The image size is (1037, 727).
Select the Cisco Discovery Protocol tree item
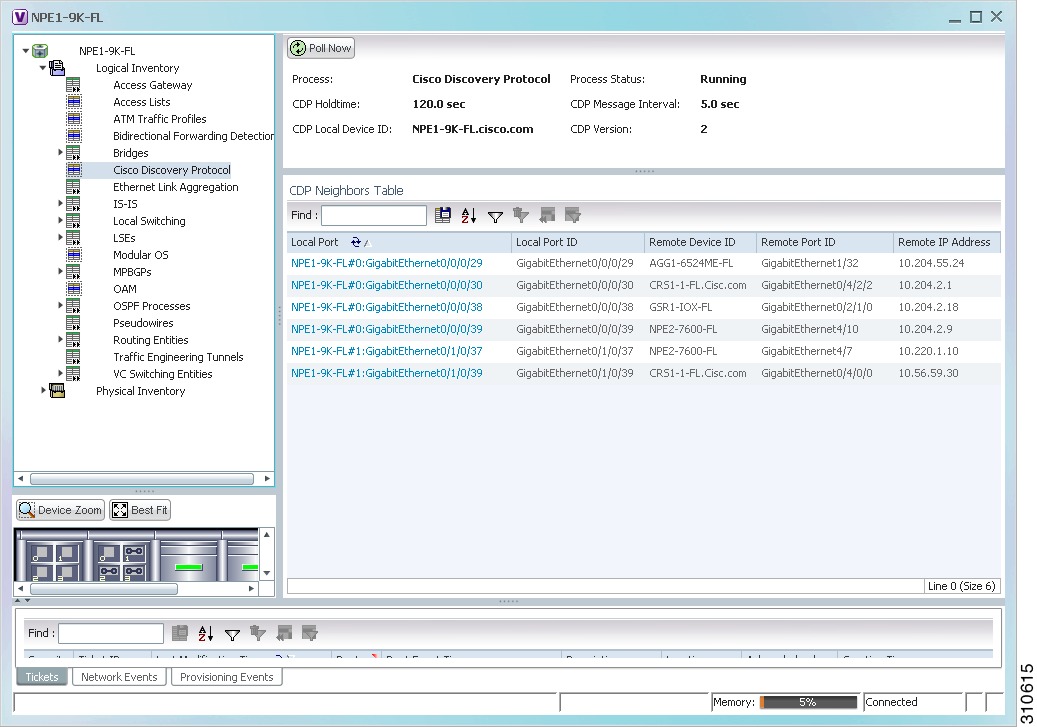point(172,170)
